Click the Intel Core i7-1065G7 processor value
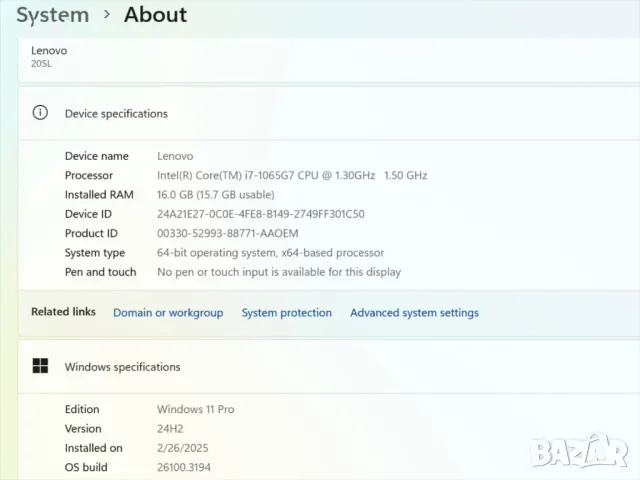Image resolution: width=640 pixels, height=480 pixels. coord(291,175)
